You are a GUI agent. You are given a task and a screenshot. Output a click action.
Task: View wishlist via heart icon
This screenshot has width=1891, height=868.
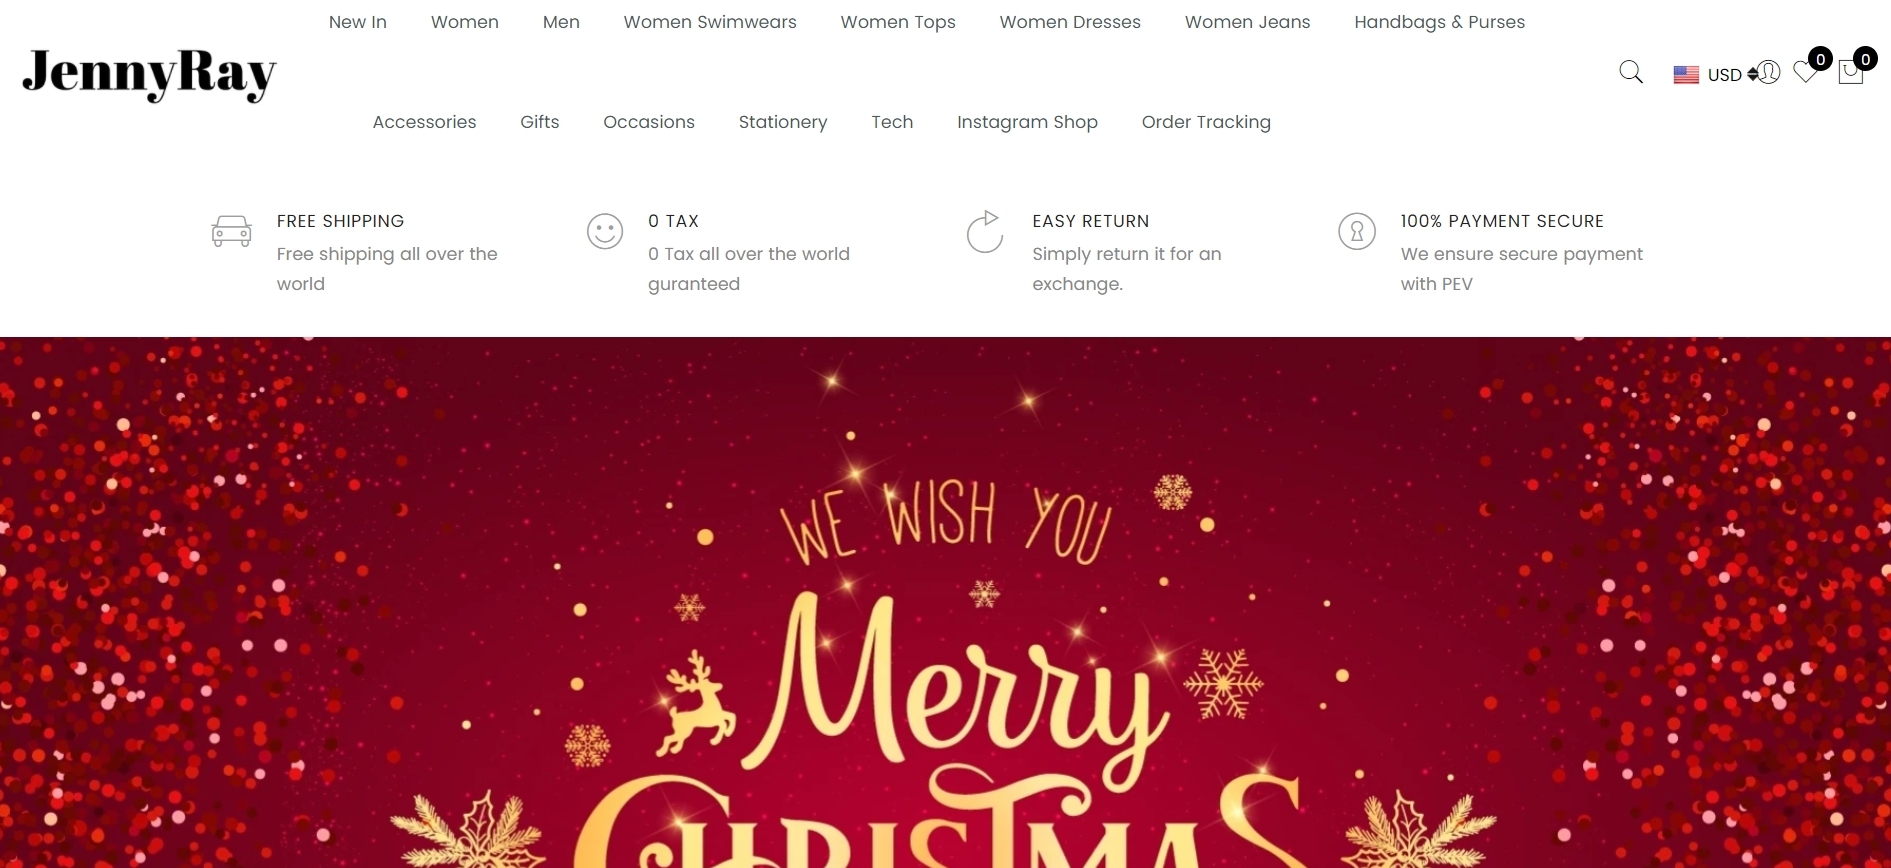1805,72
